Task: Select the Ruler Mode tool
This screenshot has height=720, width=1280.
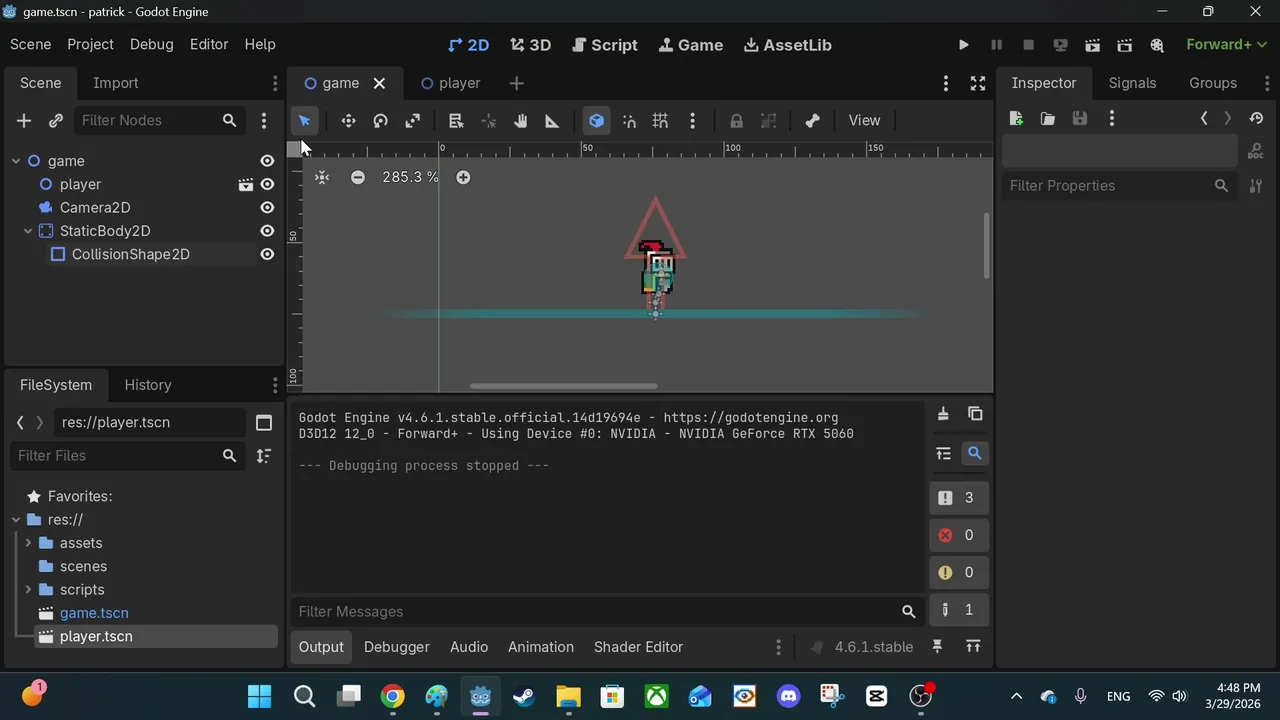Action: 552,121
